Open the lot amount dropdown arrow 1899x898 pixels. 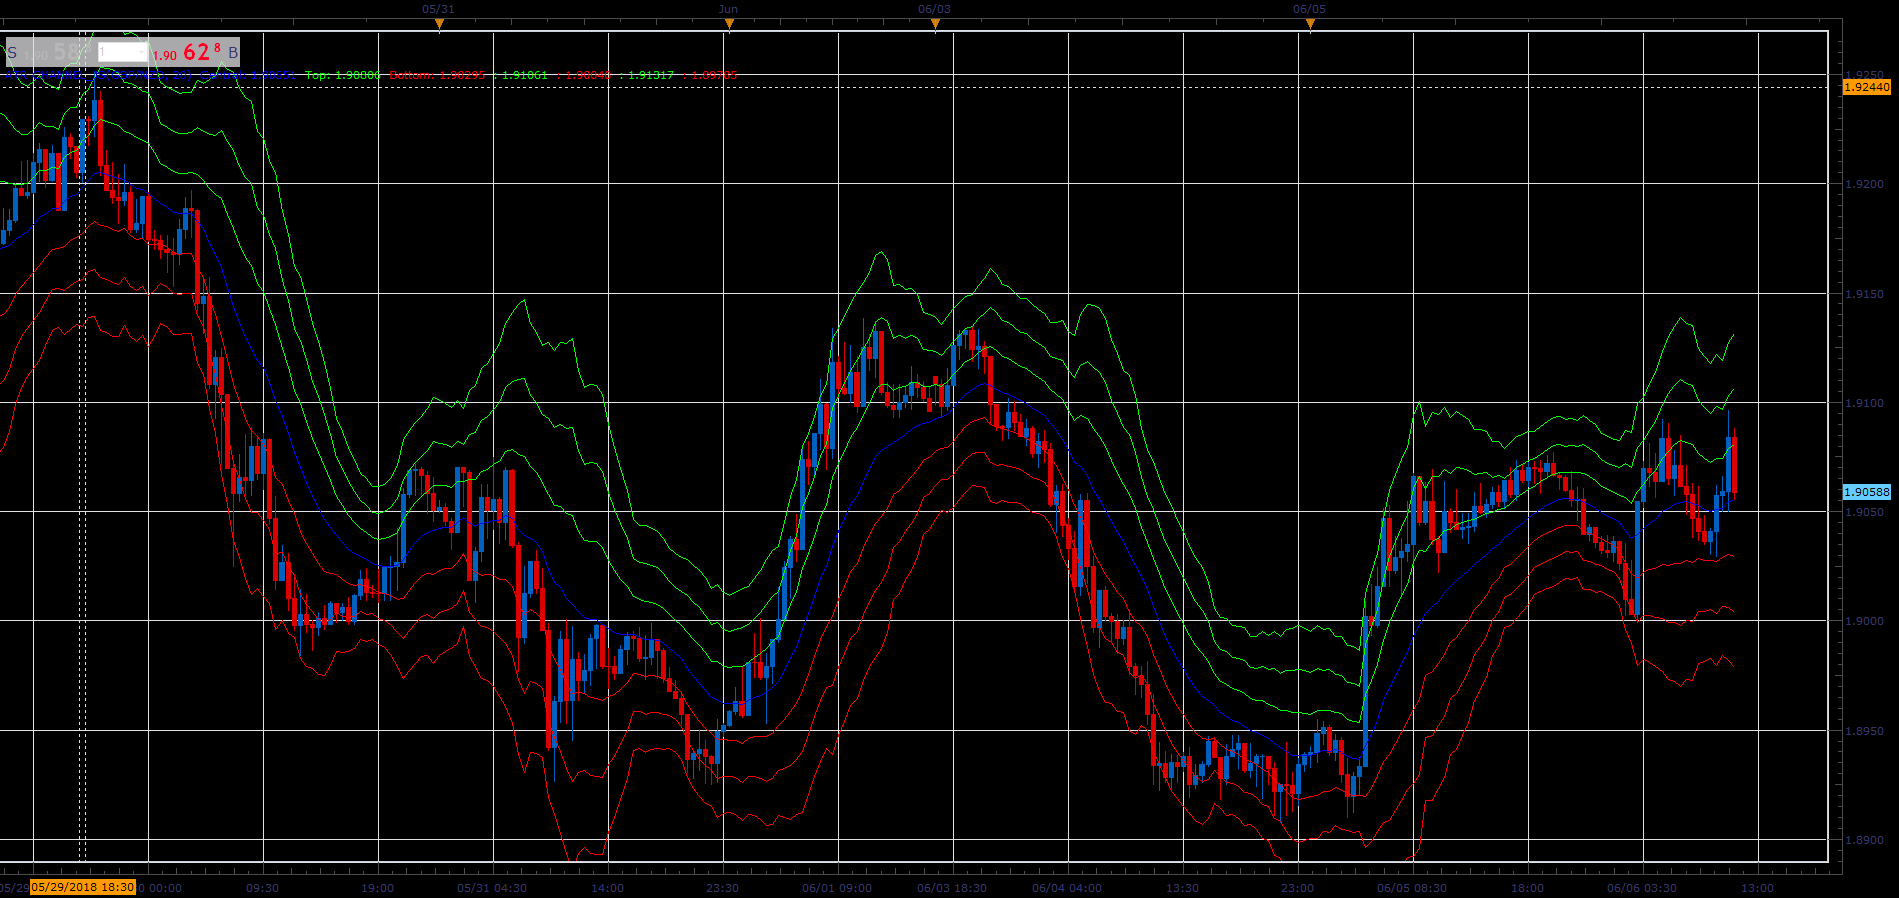[x=141, y=52]
